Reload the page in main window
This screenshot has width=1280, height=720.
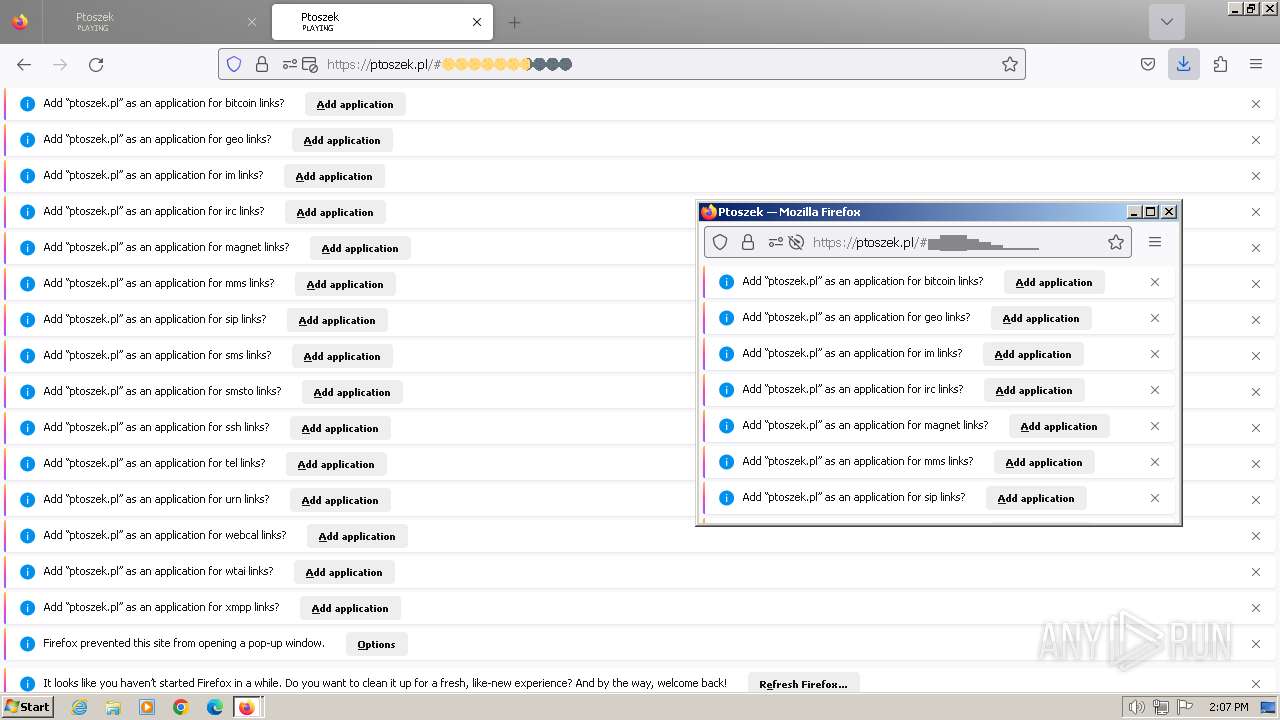pos(96,64)
